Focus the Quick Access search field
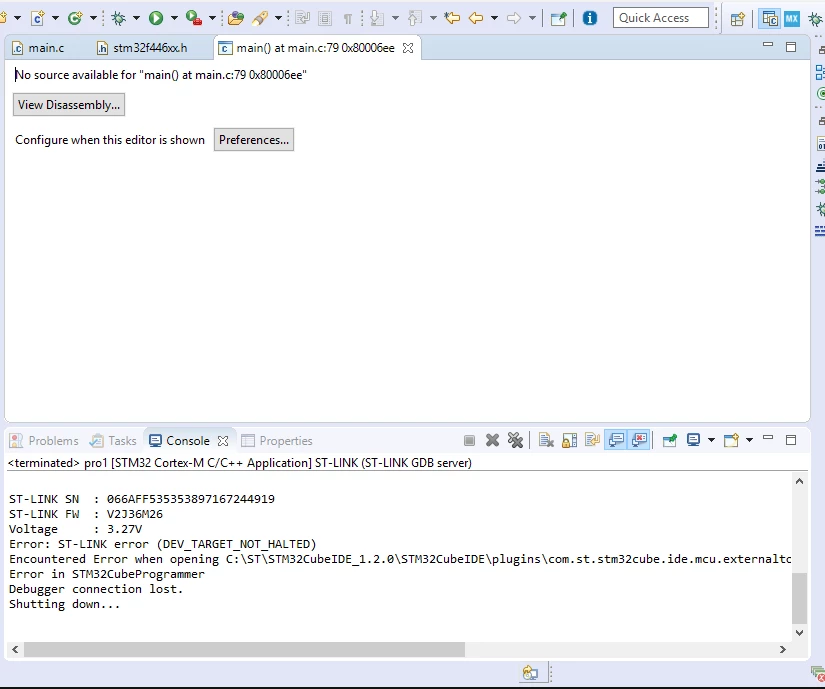Image resolution: width=825 pixels, height=689 pixels. (660, 18)
